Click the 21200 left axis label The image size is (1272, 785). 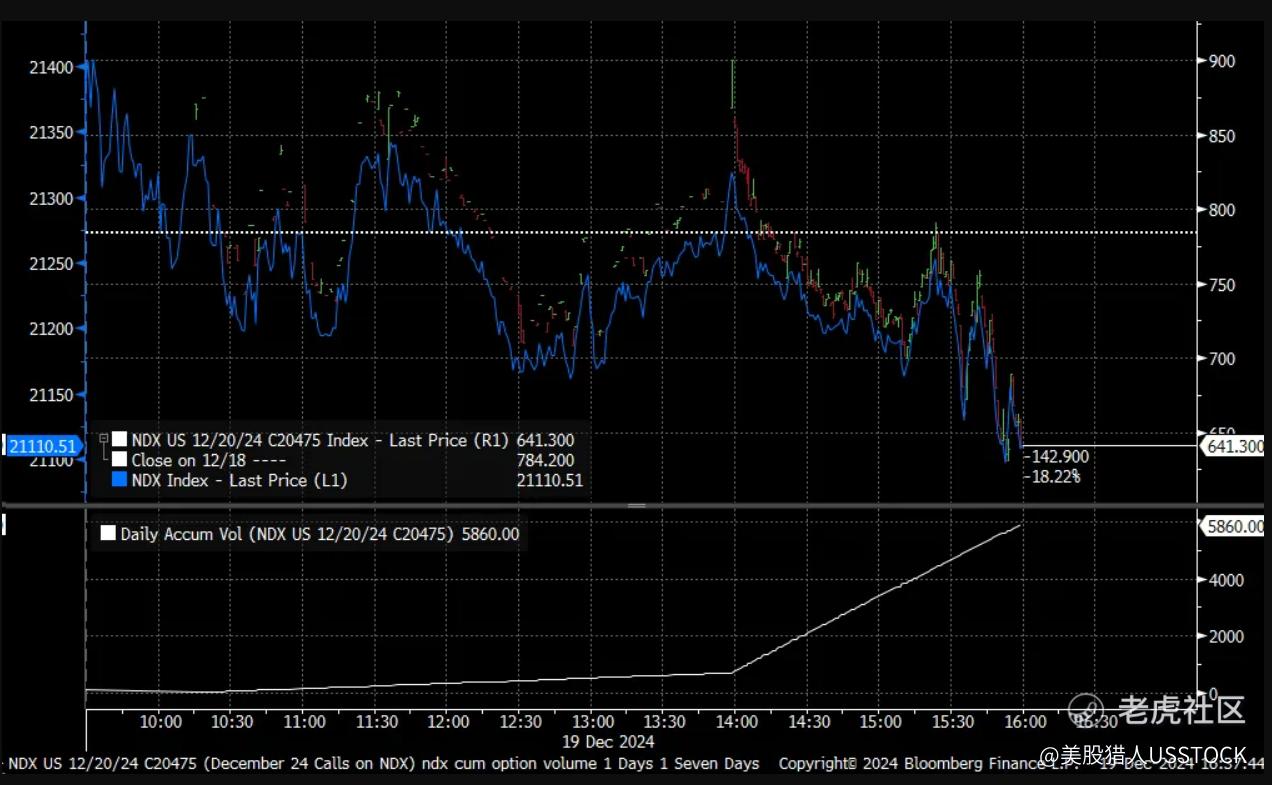(x=51, y=329)
